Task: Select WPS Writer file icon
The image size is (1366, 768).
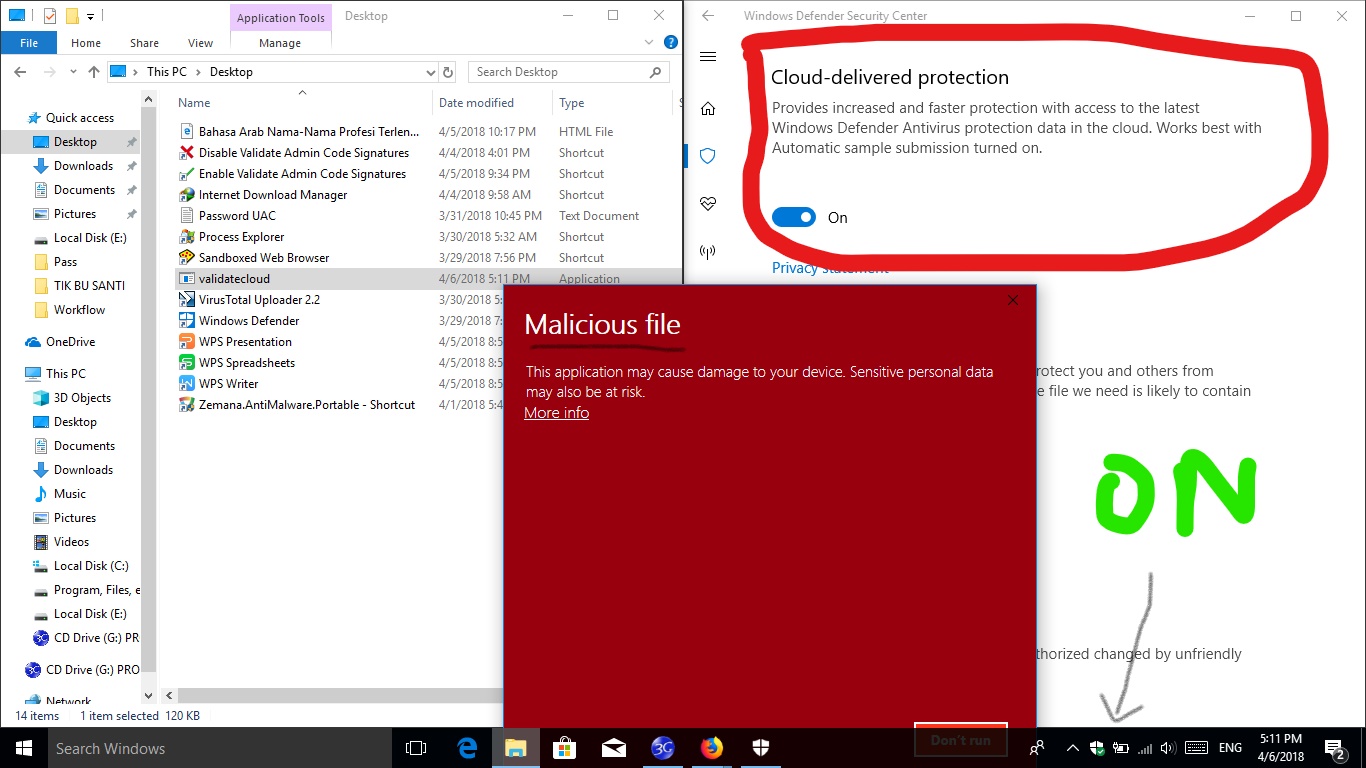Action: 186,384
